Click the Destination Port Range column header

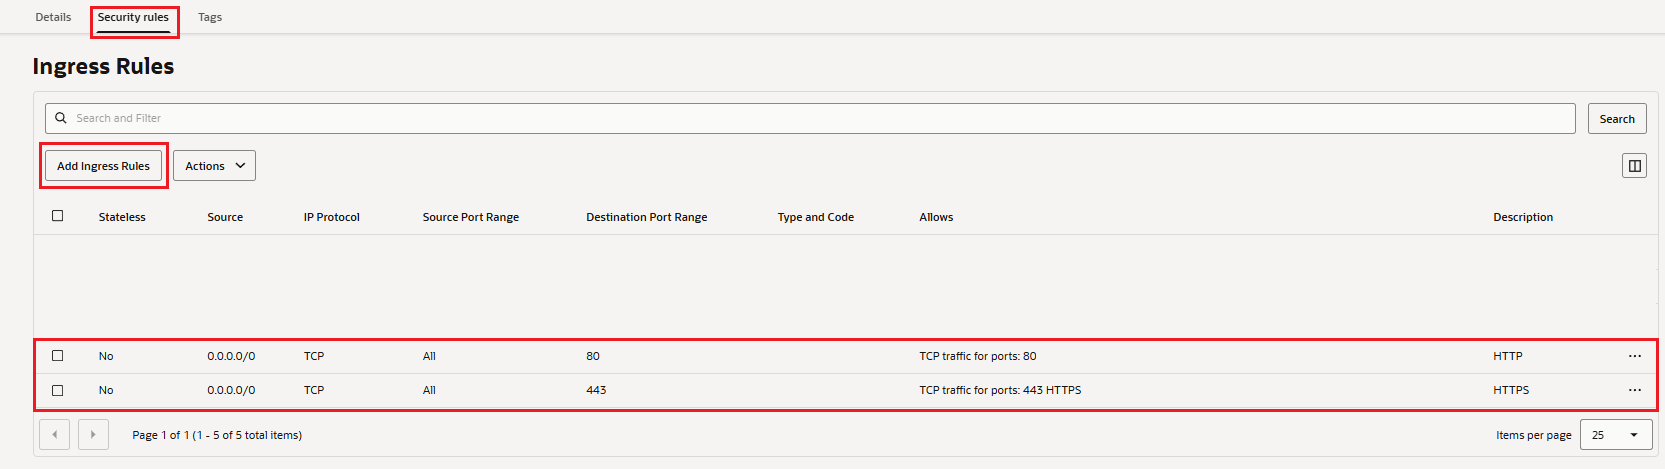[x=646, y=217]
